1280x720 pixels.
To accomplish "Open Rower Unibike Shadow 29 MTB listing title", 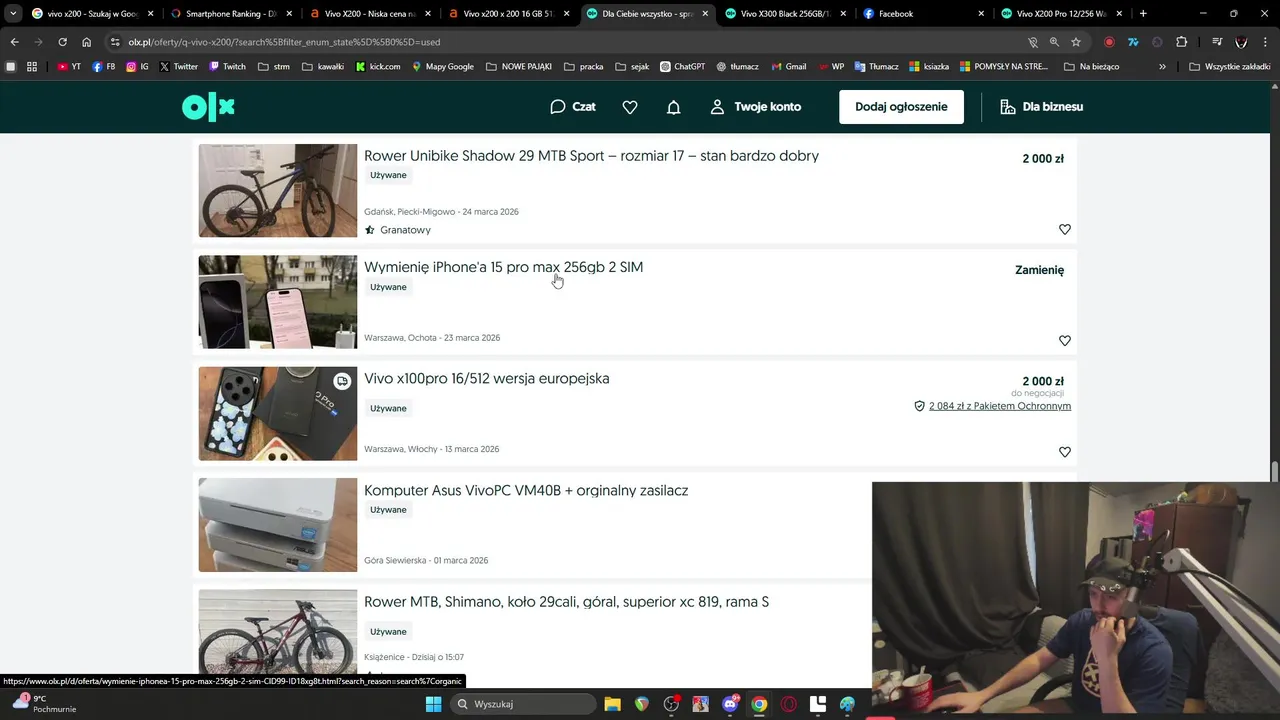I will point(591,156).
